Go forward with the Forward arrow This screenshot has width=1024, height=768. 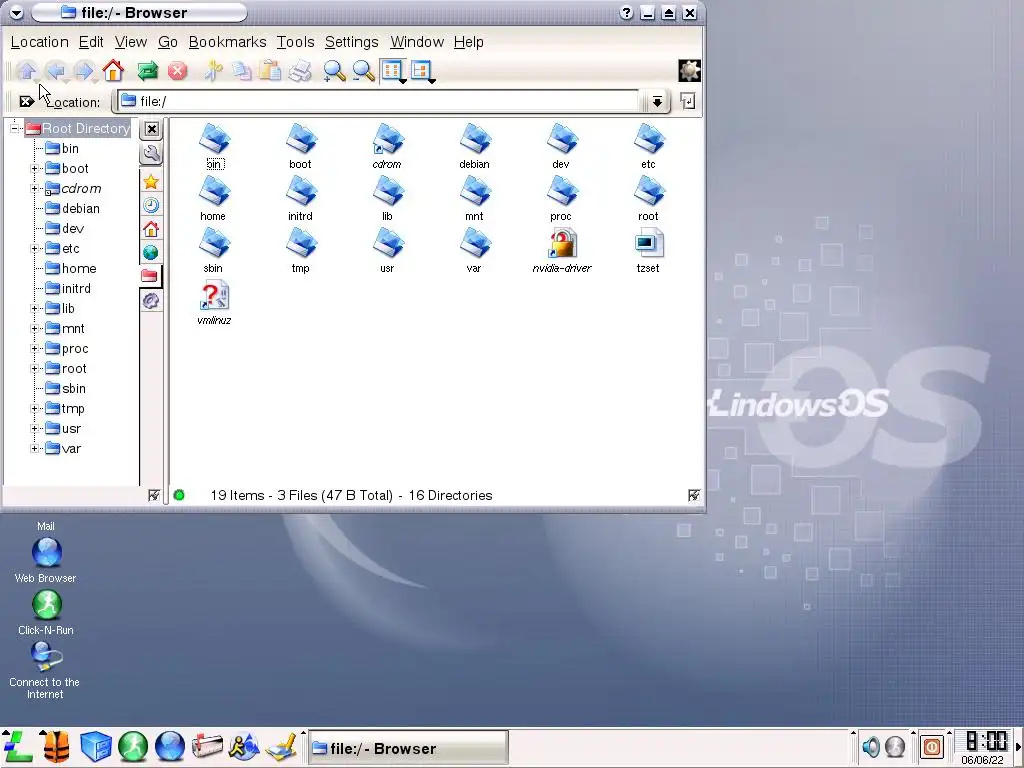(84, 71)
